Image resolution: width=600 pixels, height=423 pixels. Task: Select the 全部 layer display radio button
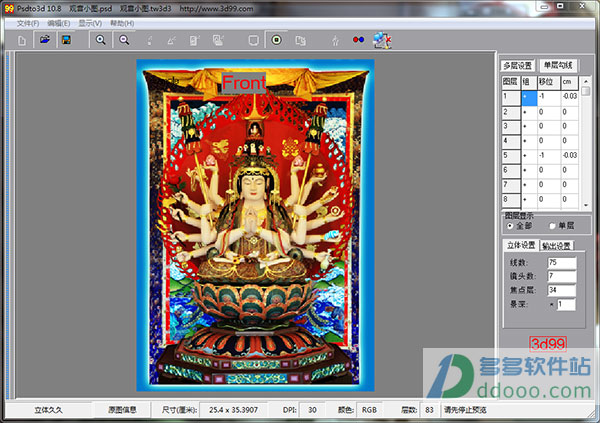tap(510, 226)
